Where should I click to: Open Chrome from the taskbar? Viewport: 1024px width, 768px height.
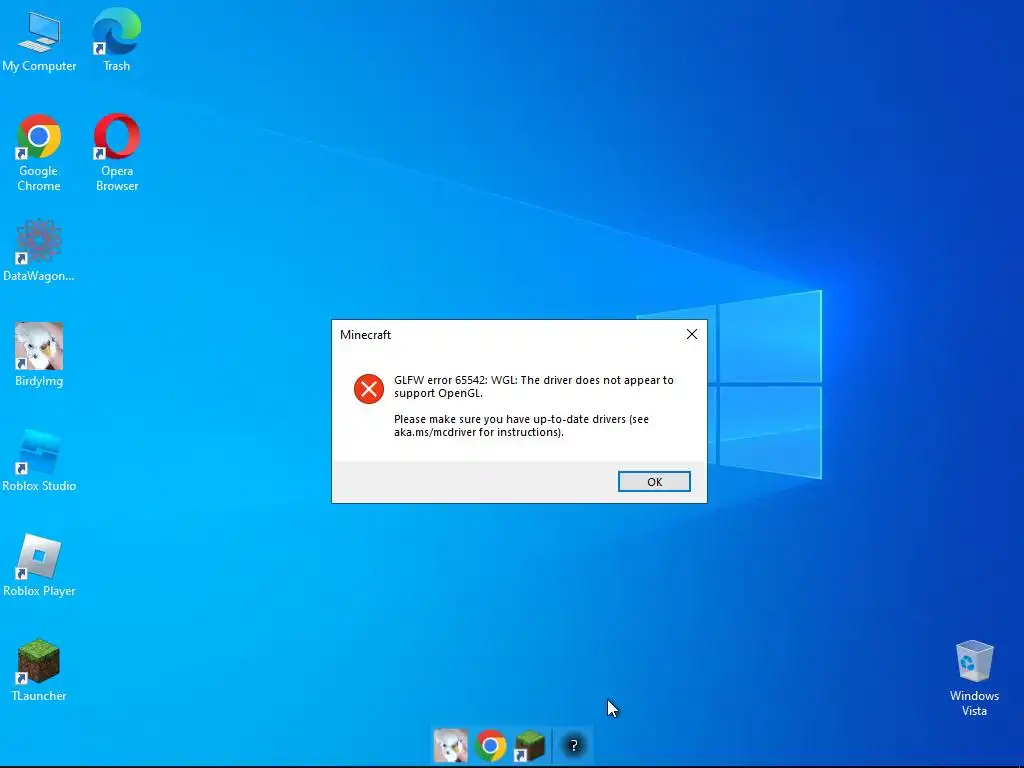coord(490,745)
